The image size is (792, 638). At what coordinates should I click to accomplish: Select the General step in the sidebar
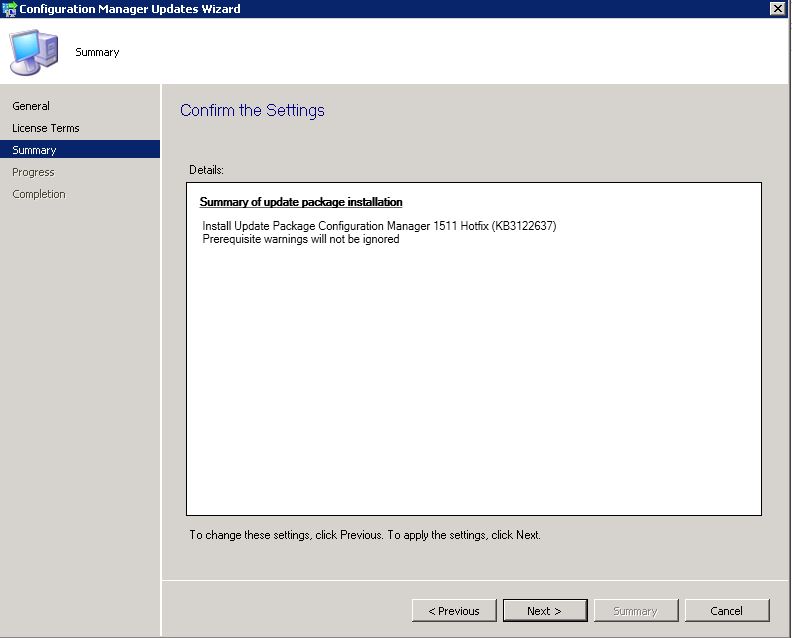31,106
